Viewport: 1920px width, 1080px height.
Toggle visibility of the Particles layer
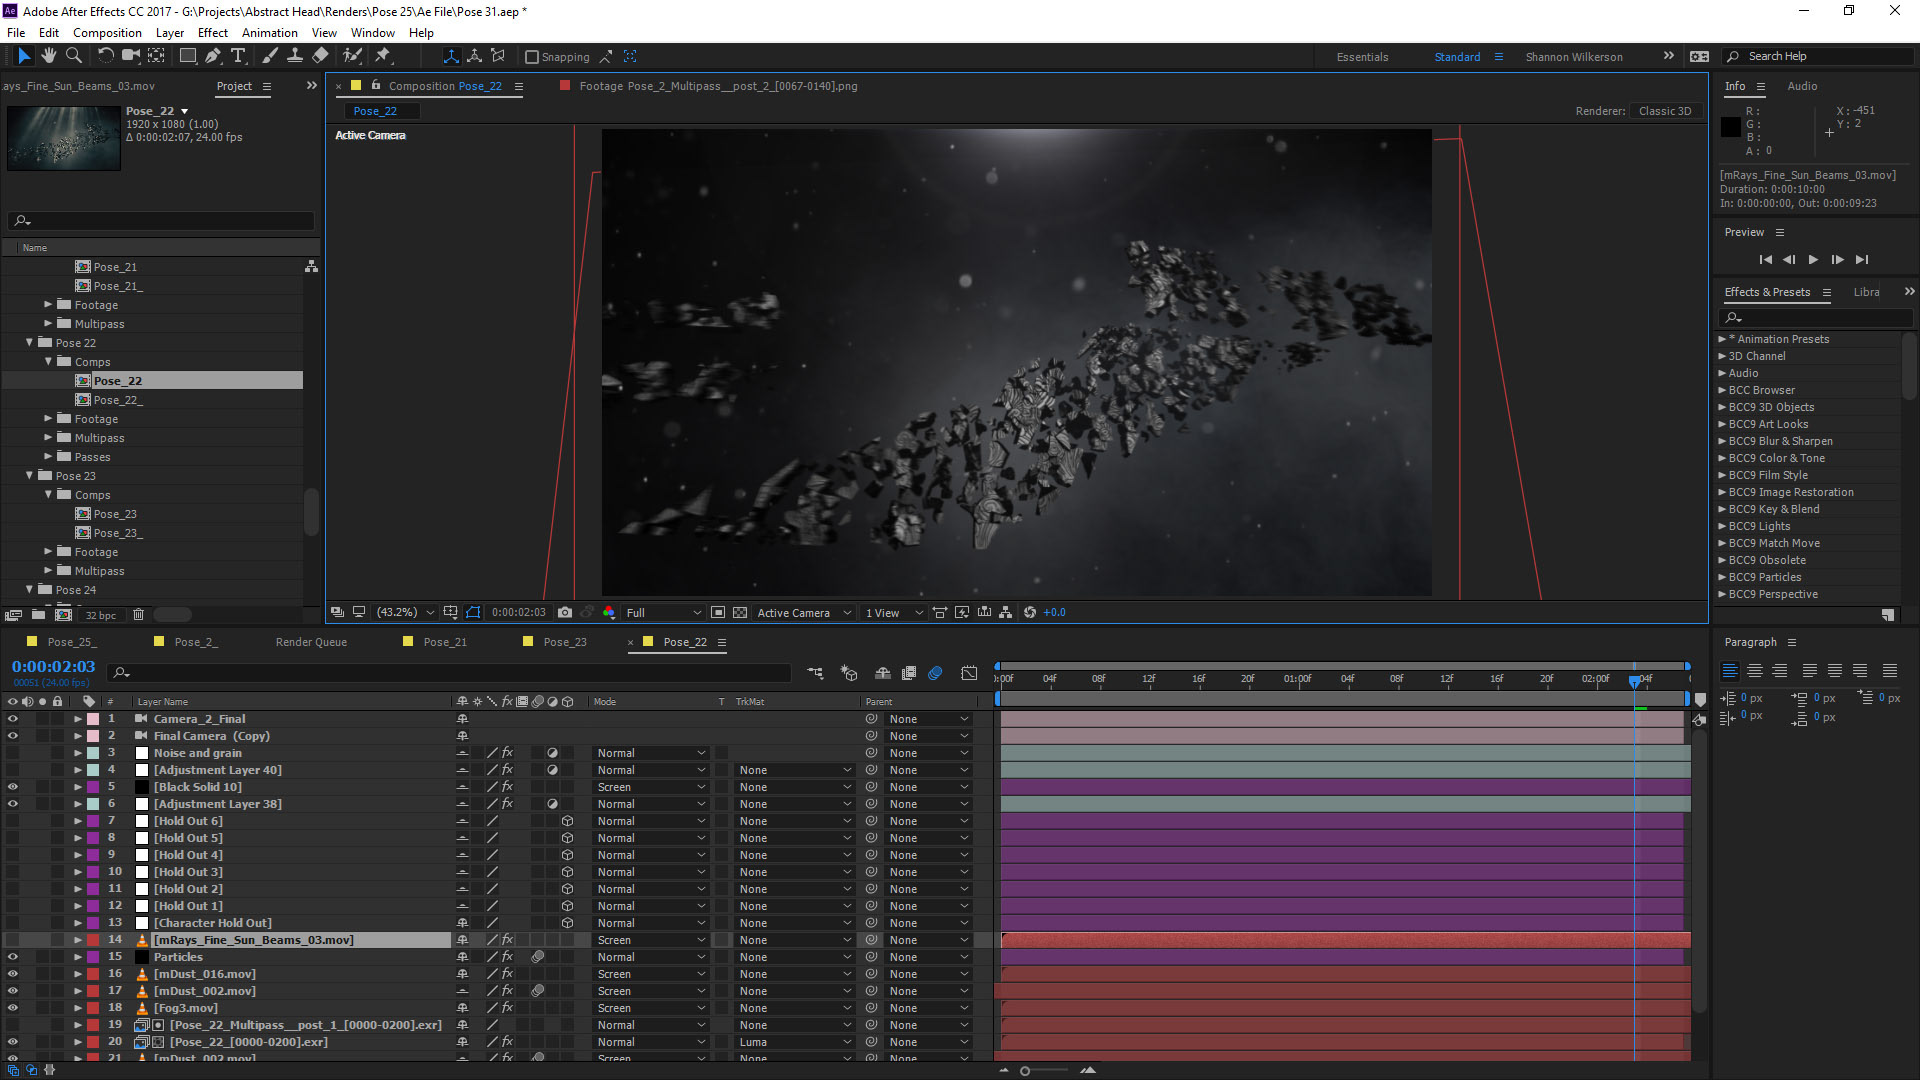(13, 957)
